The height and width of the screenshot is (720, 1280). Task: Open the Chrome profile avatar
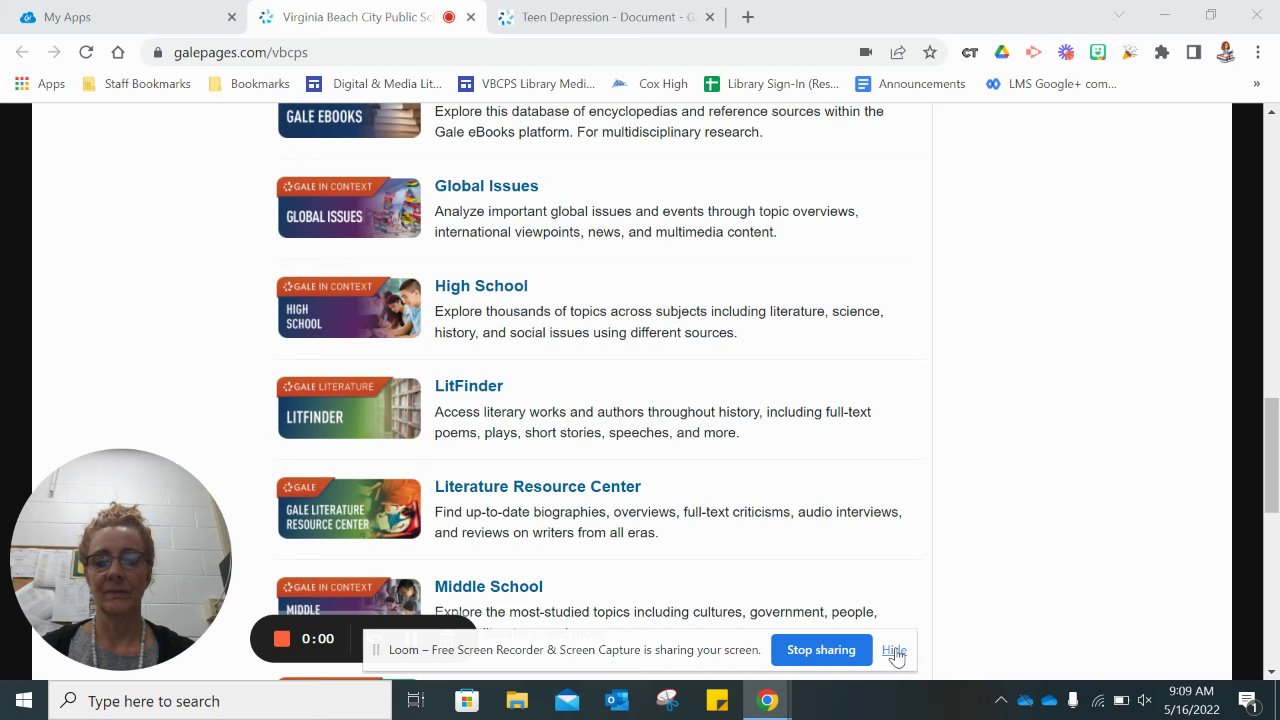coord(1226,52)
